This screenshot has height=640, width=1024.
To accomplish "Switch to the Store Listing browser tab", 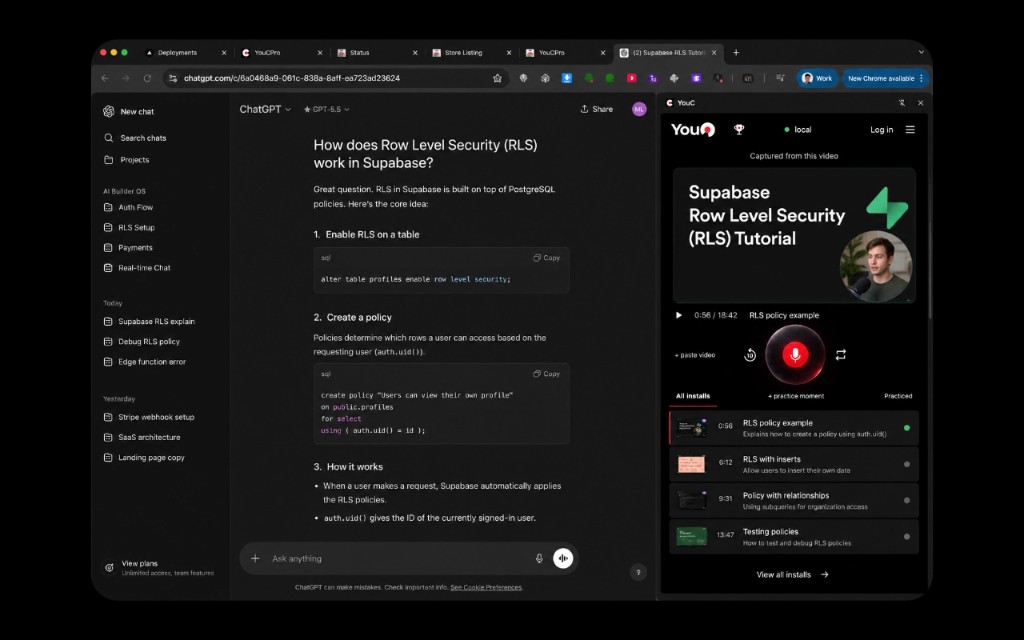I will (472, 53).
